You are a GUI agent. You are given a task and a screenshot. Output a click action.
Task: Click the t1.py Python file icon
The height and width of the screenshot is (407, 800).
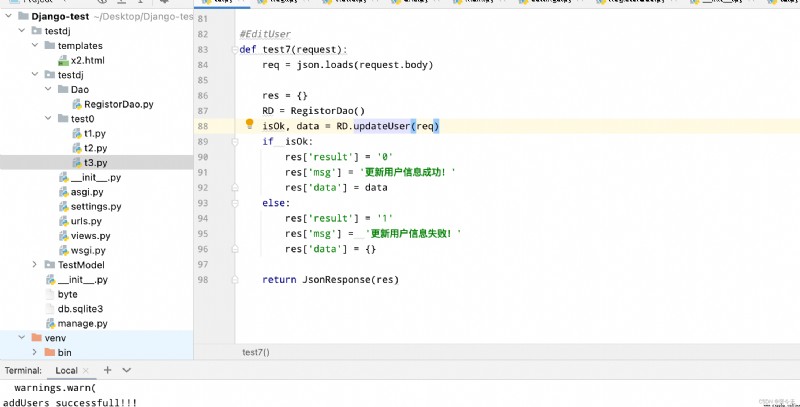tap(77, 134)
